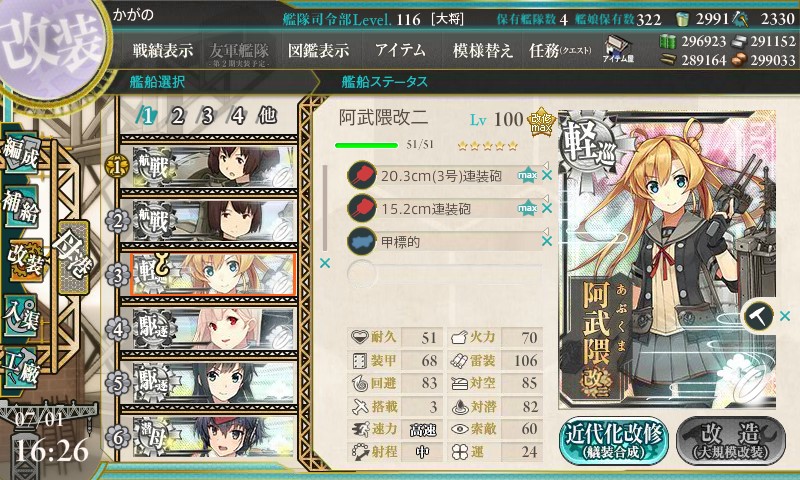Open the 工廠 factory sidebar icon
Image resolution: width=800 pixels, height=480 pixels.
coord(21,368)
